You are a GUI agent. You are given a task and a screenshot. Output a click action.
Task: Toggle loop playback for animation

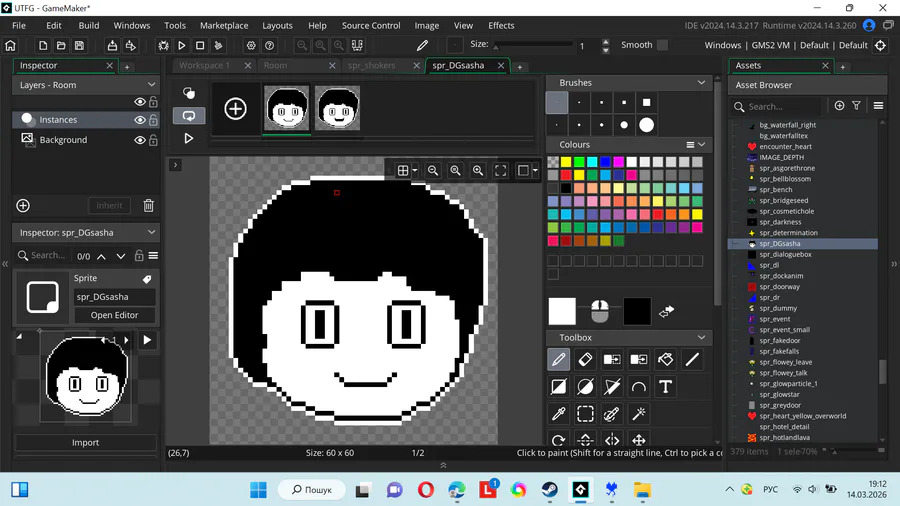pos(188,116)
